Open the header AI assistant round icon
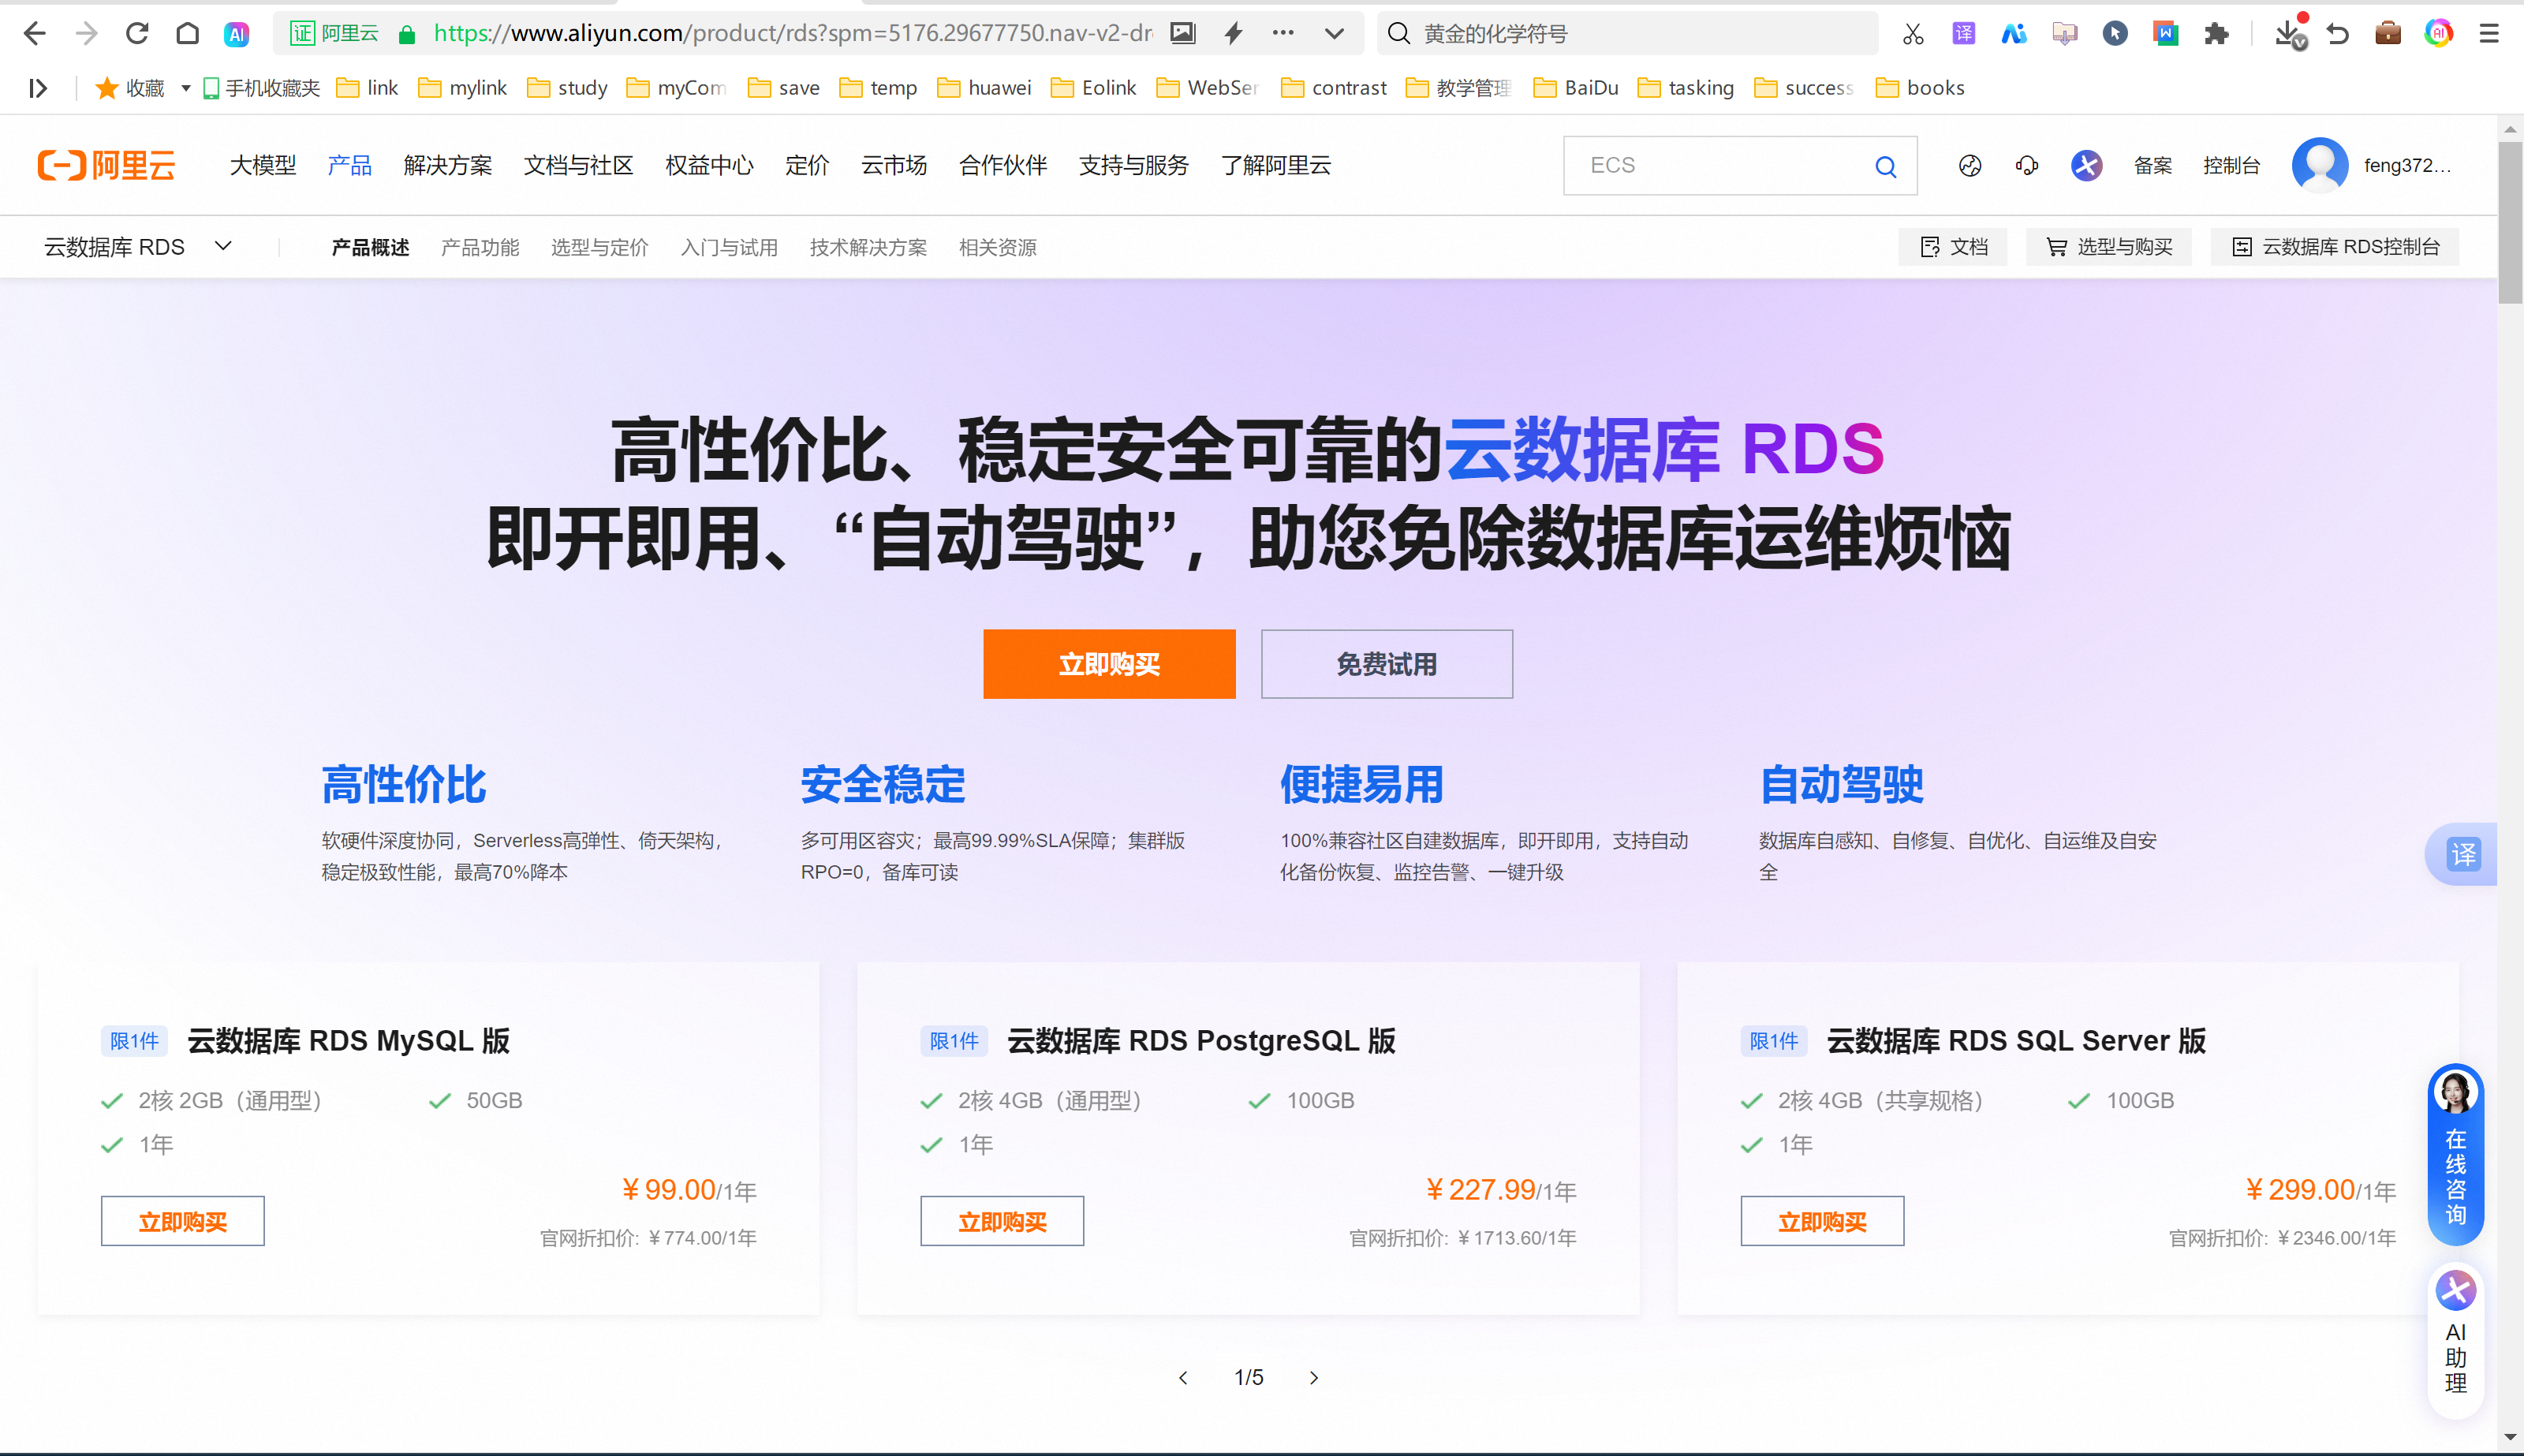Viewport: 2524px width, 1456px height. 2086,166
